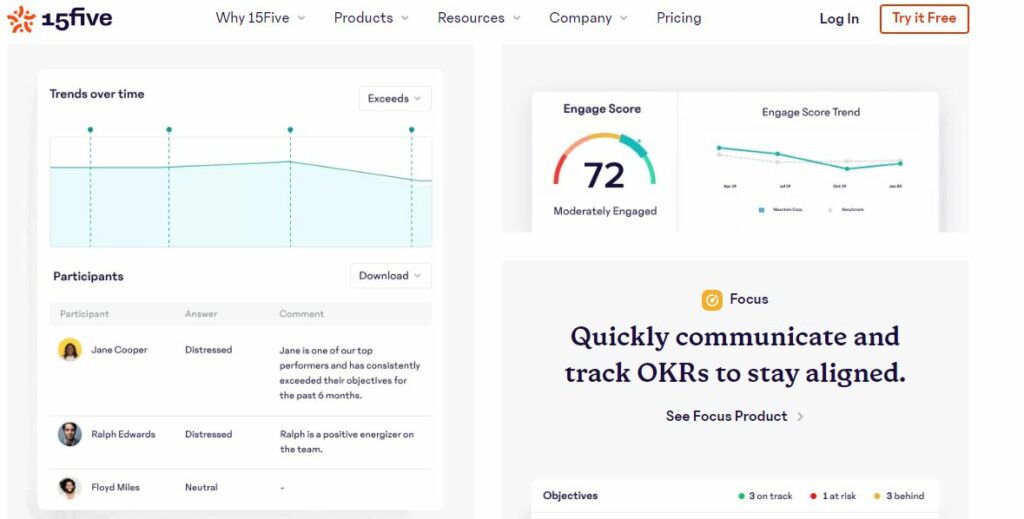Click the Focus product label
The width and height of the screenshot is (1024, 519).
[x=748, y=299]
